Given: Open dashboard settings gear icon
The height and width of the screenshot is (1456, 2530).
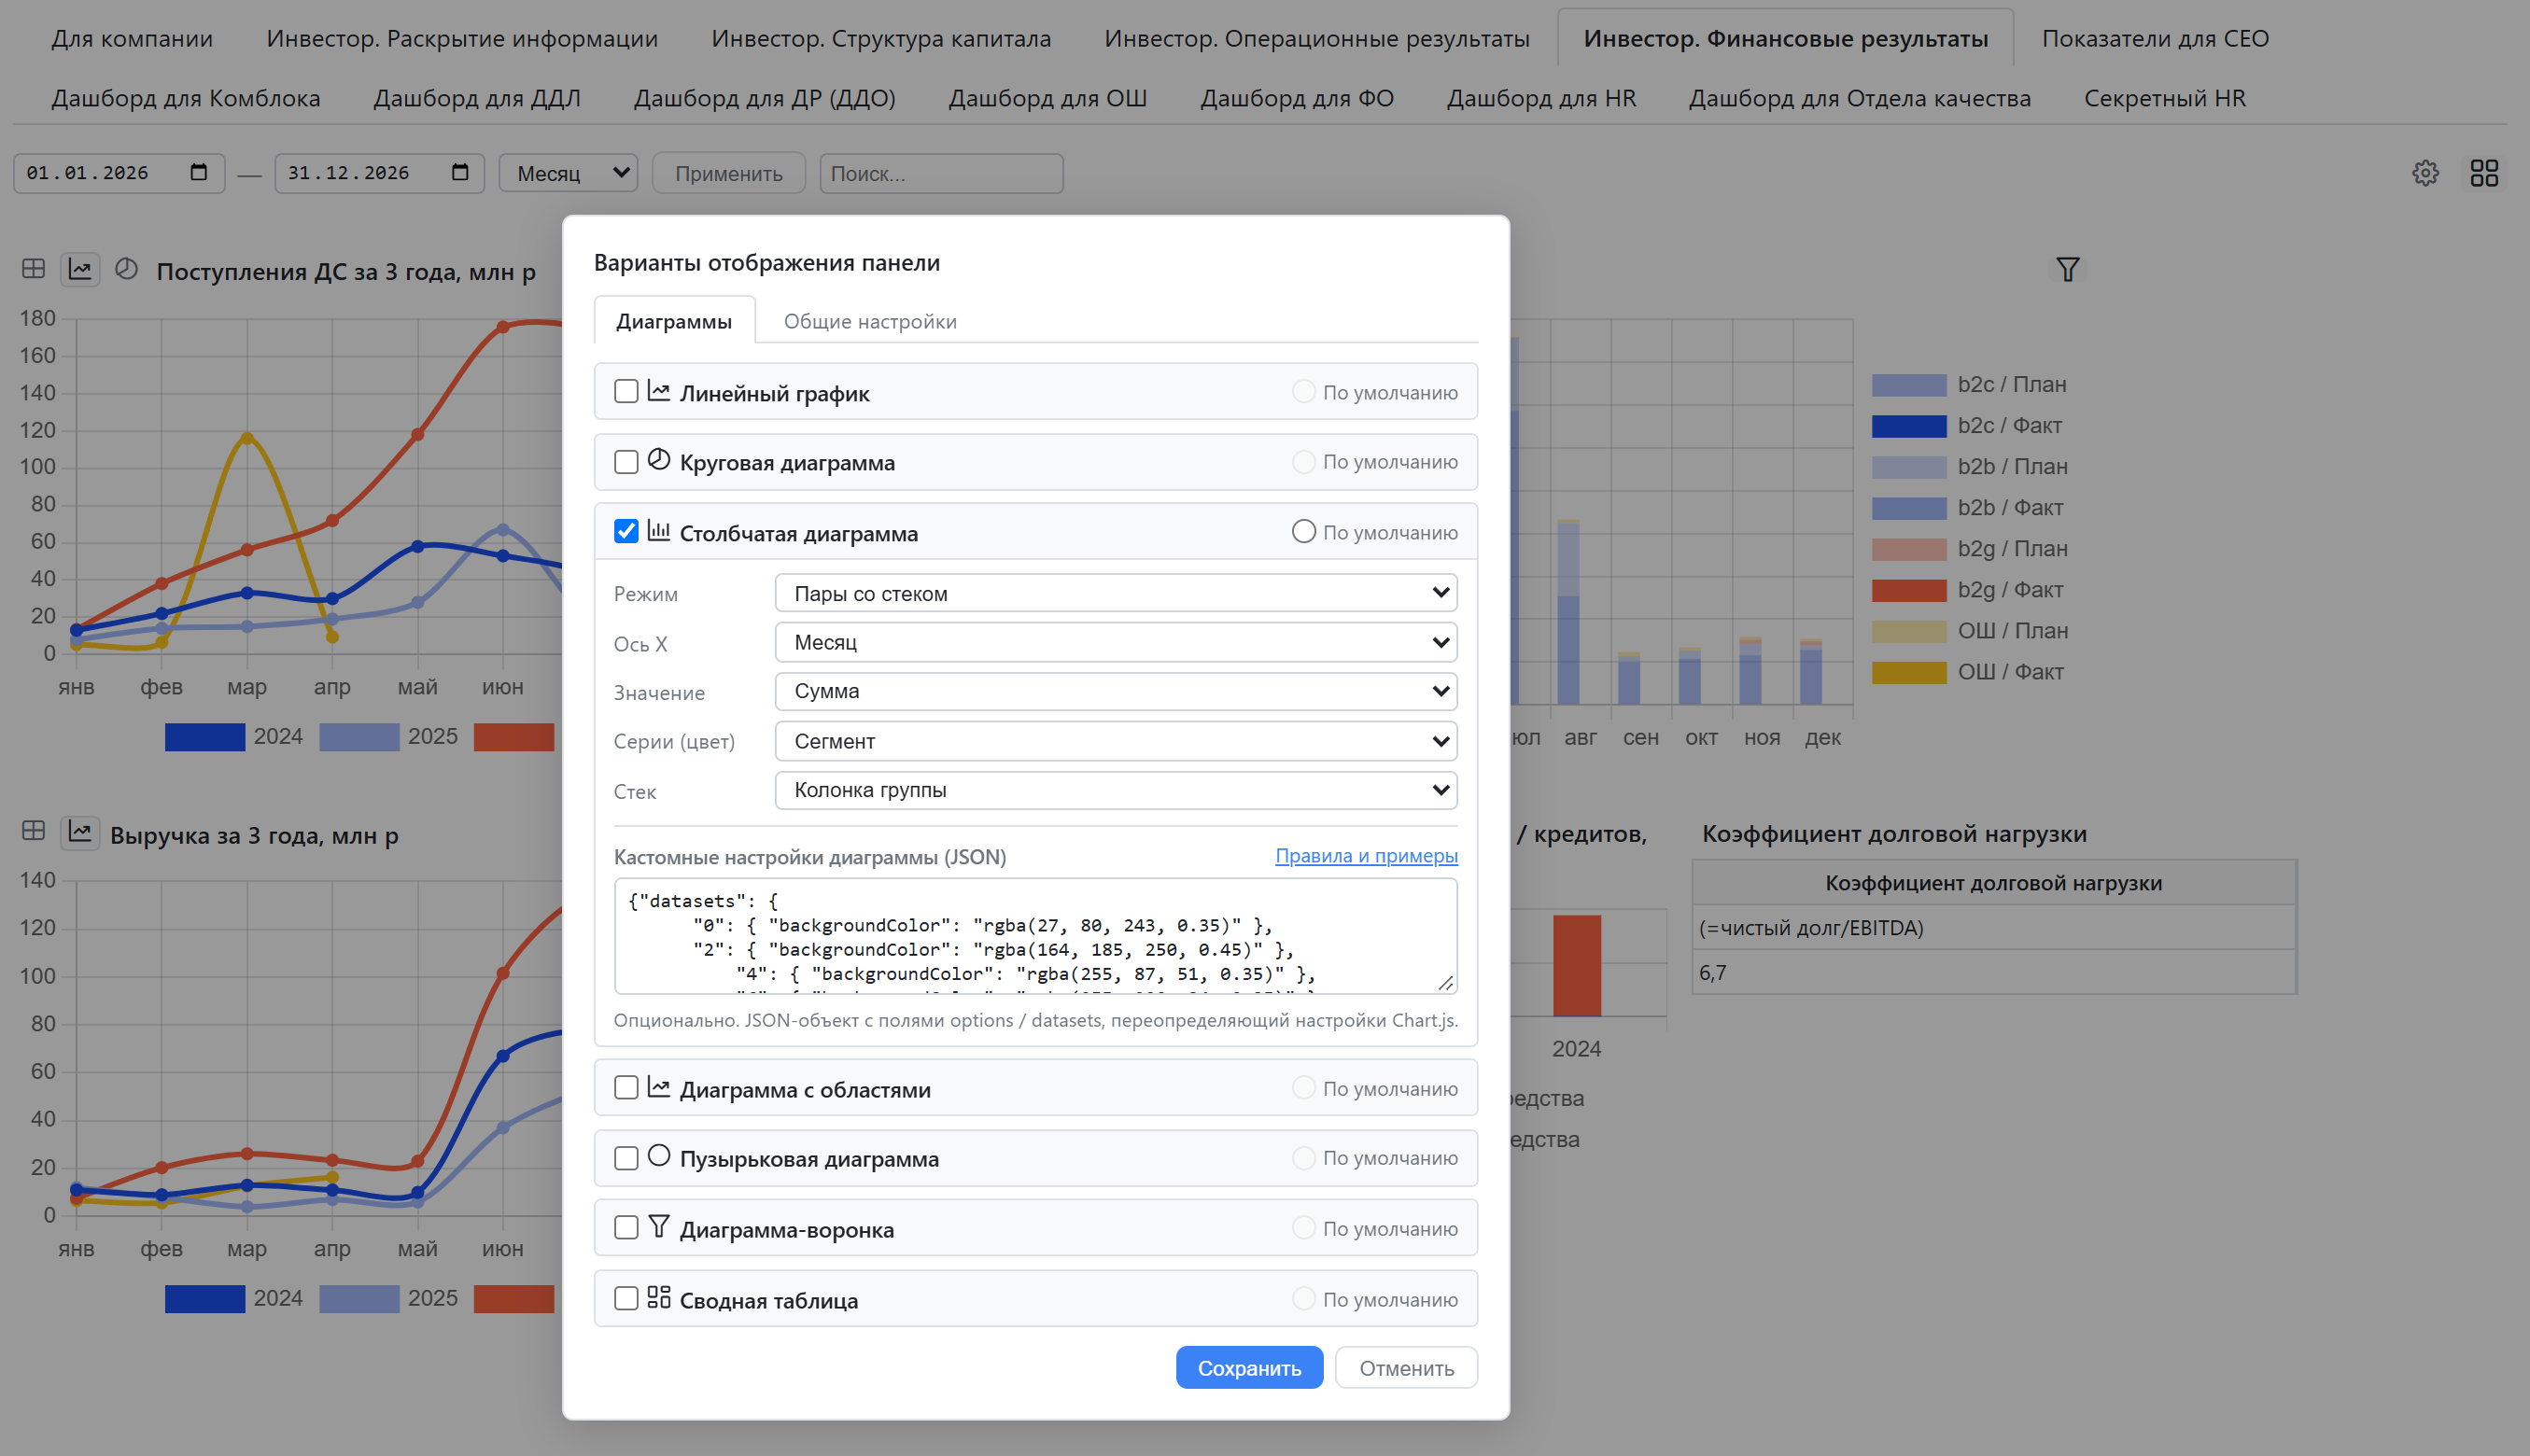Looking at the screenshot, I should tap(2425, 173).
